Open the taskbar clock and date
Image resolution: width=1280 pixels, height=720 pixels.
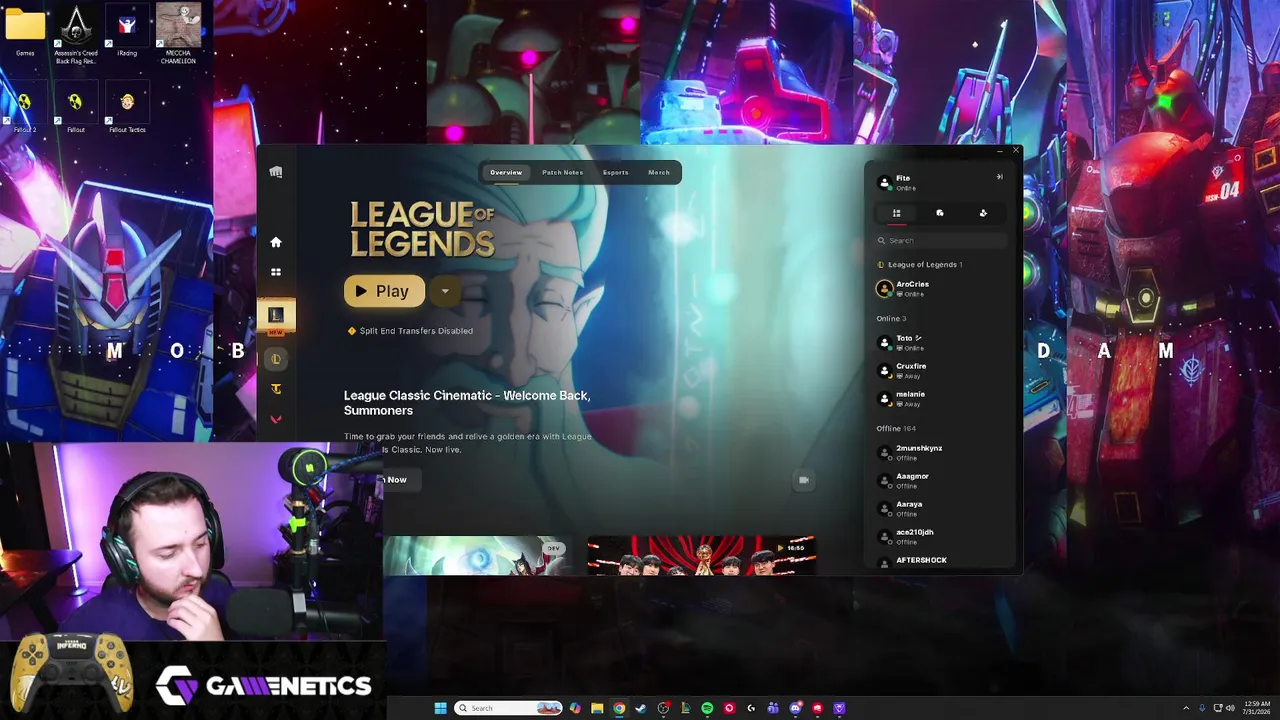coord(1257,708)
